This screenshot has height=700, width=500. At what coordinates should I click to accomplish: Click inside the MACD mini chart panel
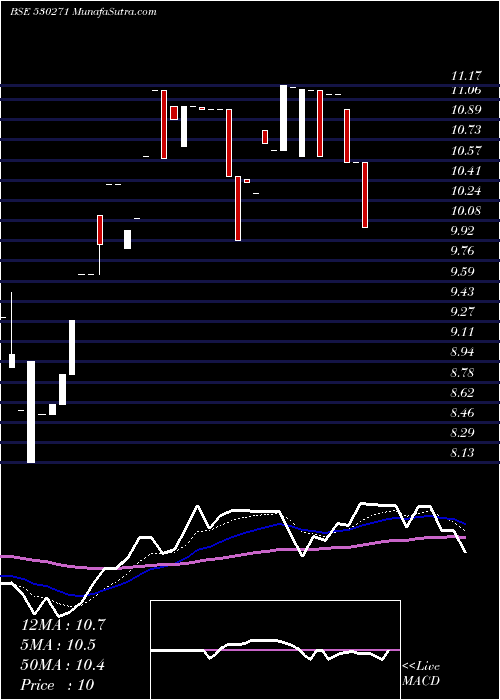(275, 650)
